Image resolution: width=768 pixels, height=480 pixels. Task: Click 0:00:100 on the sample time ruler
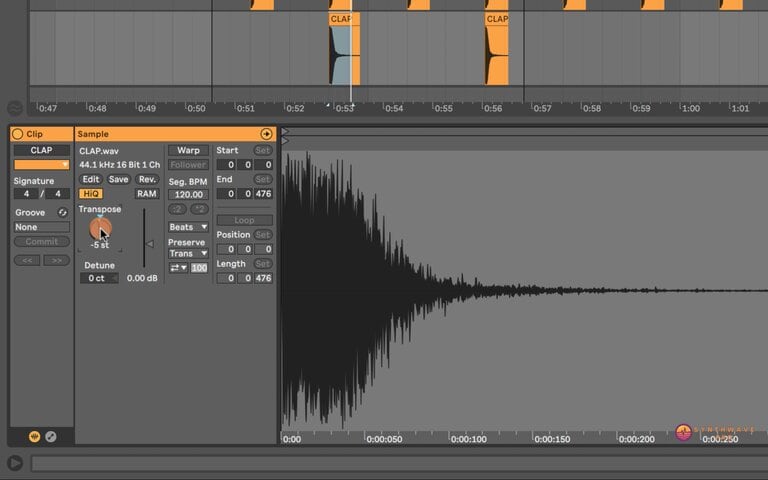click(468, 439)
